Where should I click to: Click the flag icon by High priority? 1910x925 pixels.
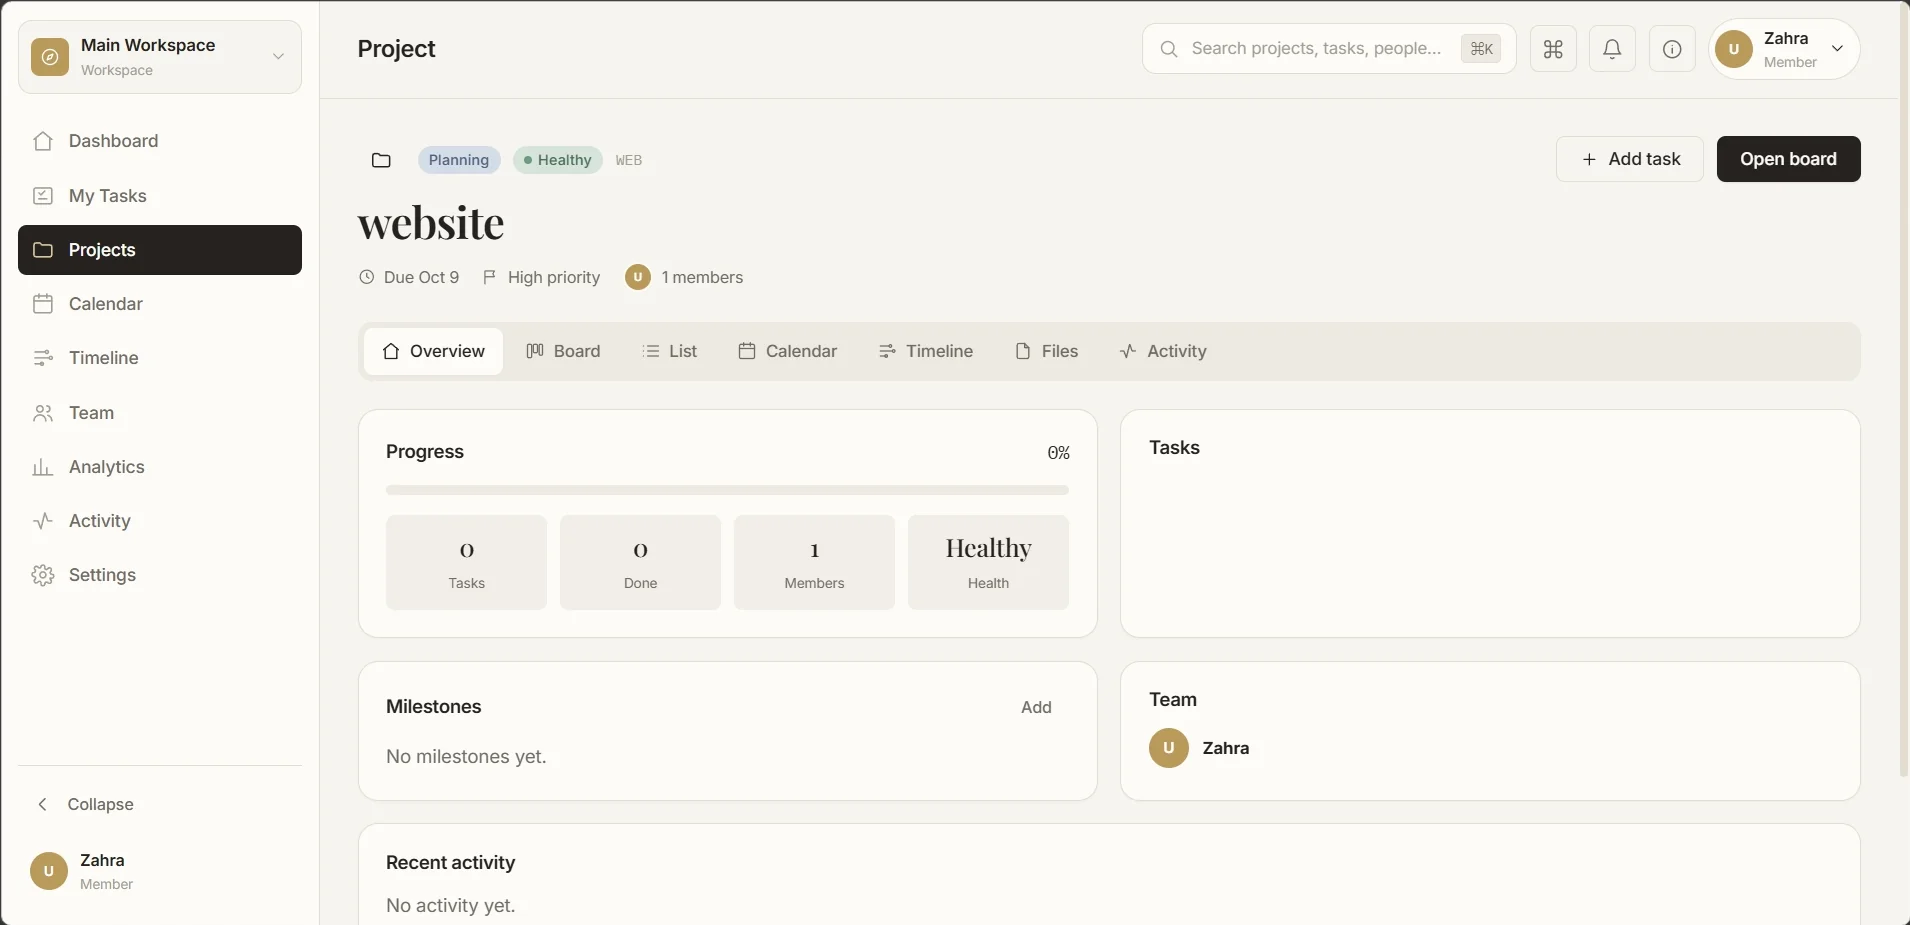(x=490, y=277)
